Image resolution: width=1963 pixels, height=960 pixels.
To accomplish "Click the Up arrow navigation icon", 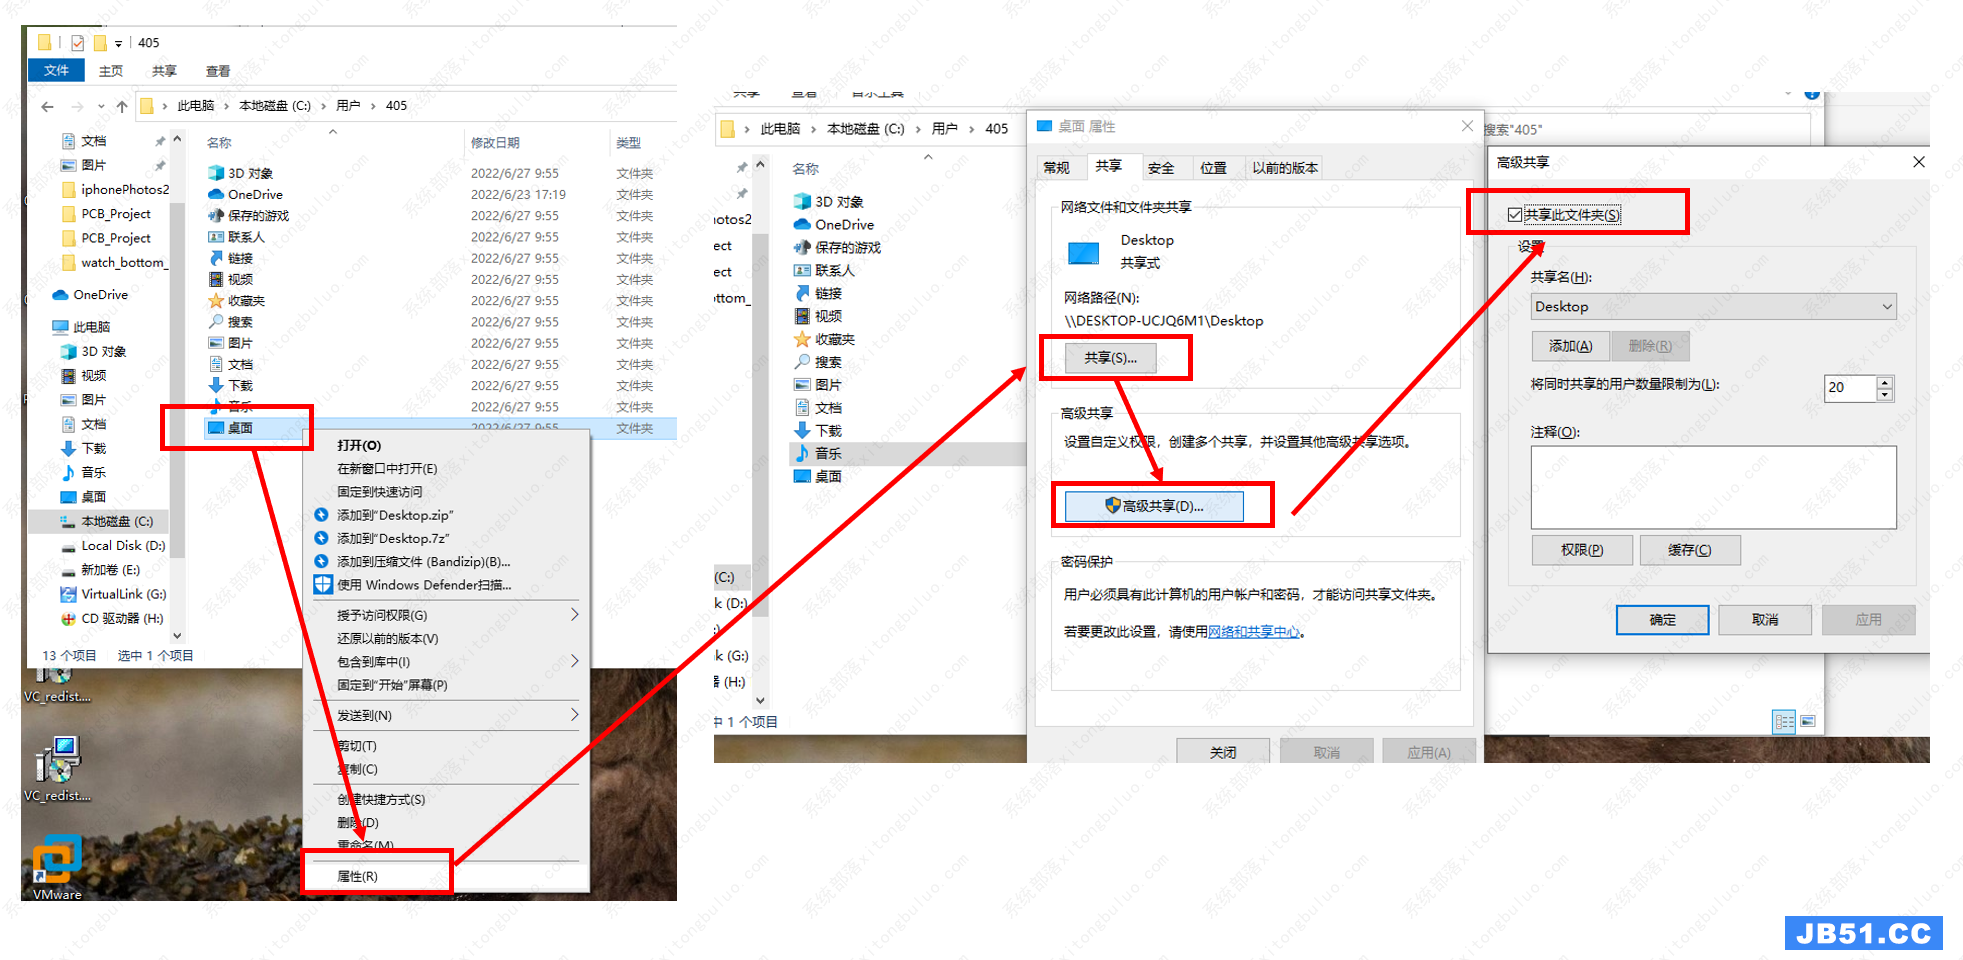I will pyautogui.click(x=122, y=106).
